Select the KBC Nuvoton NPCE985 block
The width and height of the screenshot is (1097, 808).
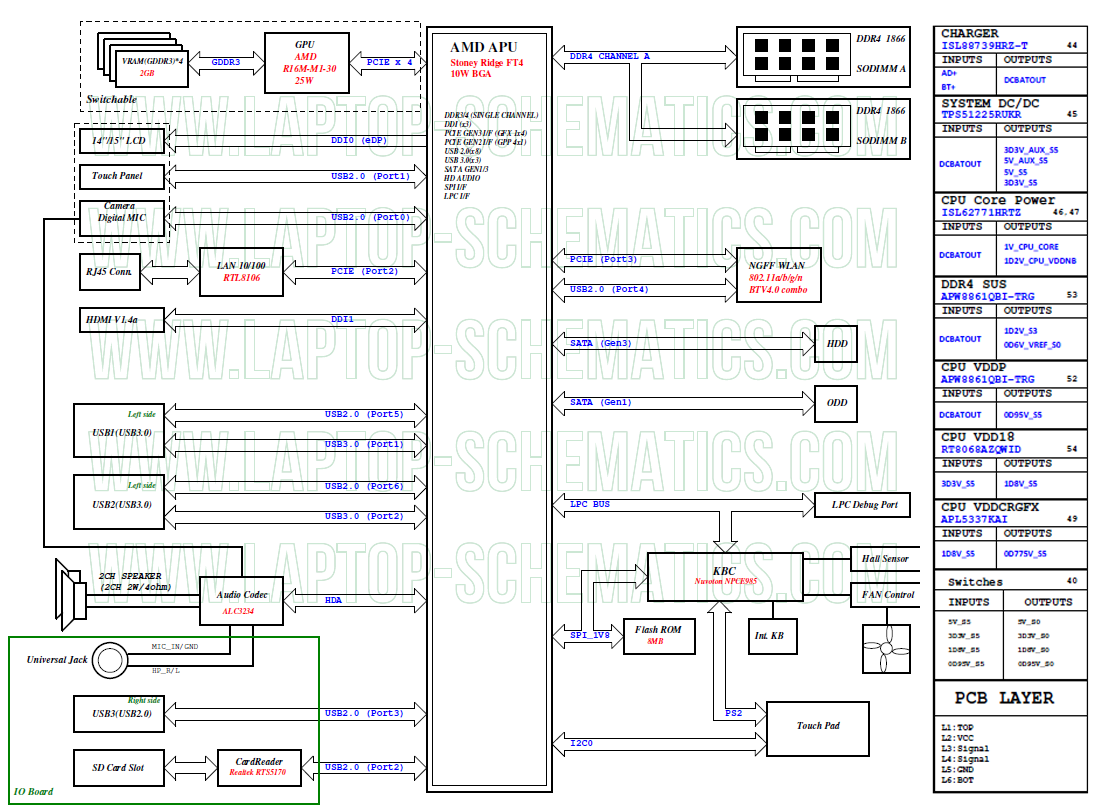point(725,576)
